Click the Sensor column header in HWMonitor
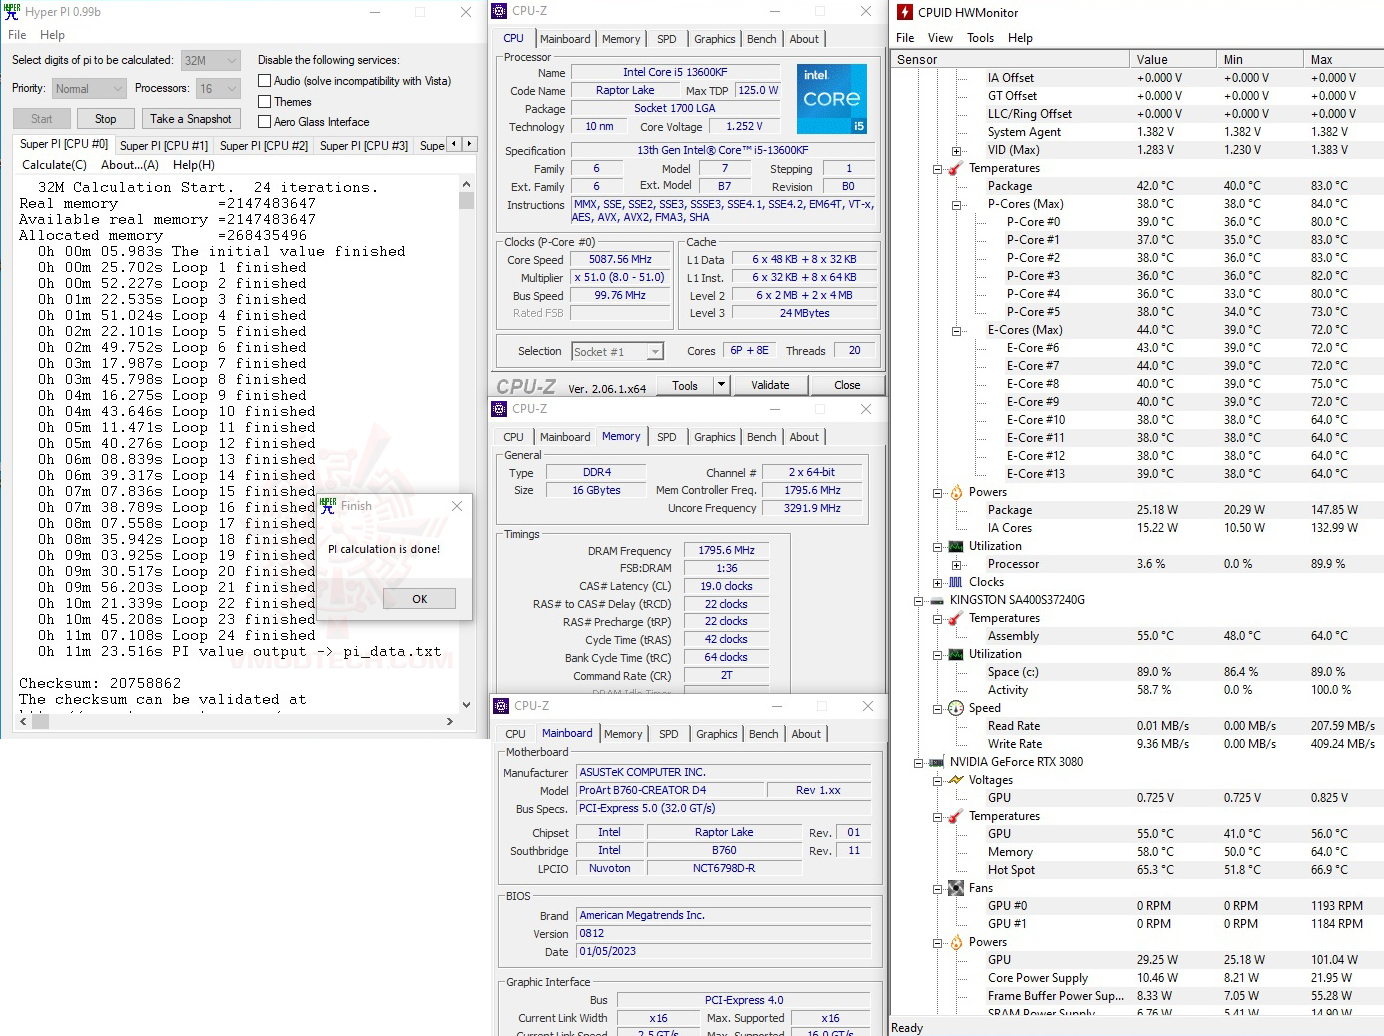The width and height of the screenshot is (1384, 1036). pos(1010,59)
